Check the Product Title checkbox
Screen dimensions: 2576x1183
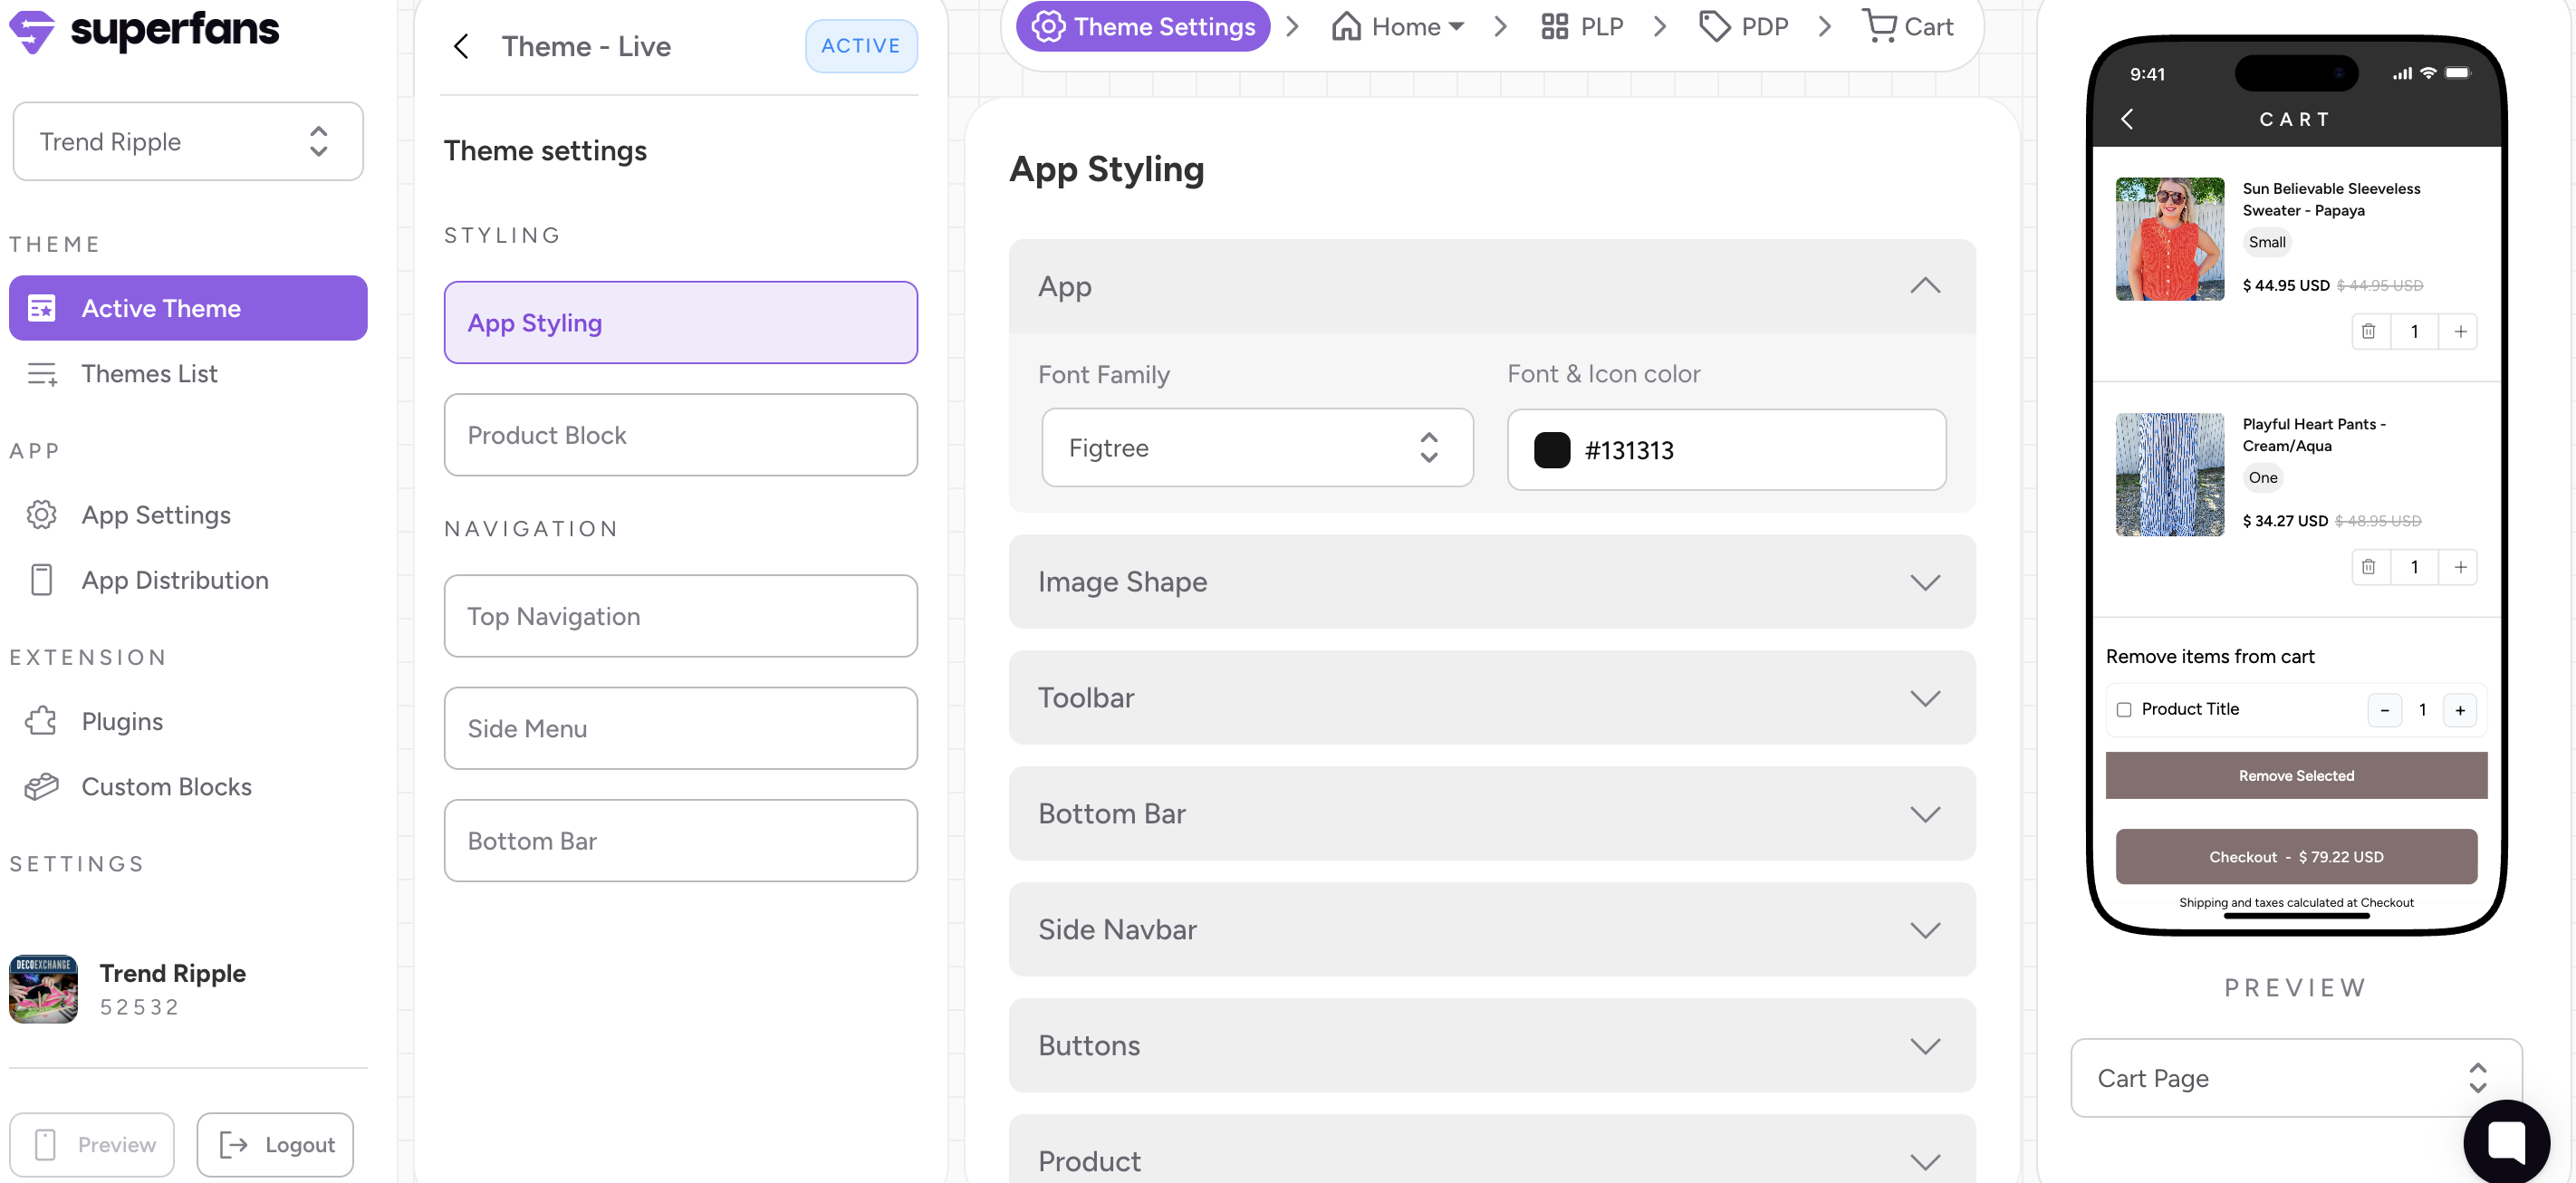pos(2124,709)
